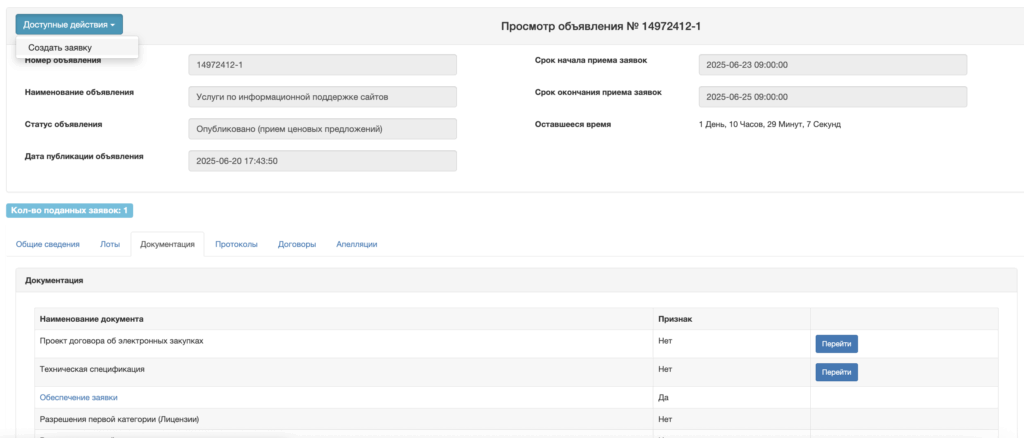Switch to the Общие сведения tab
The width and height of the screenshot is (1024, 438).
(x=46, y=244)
